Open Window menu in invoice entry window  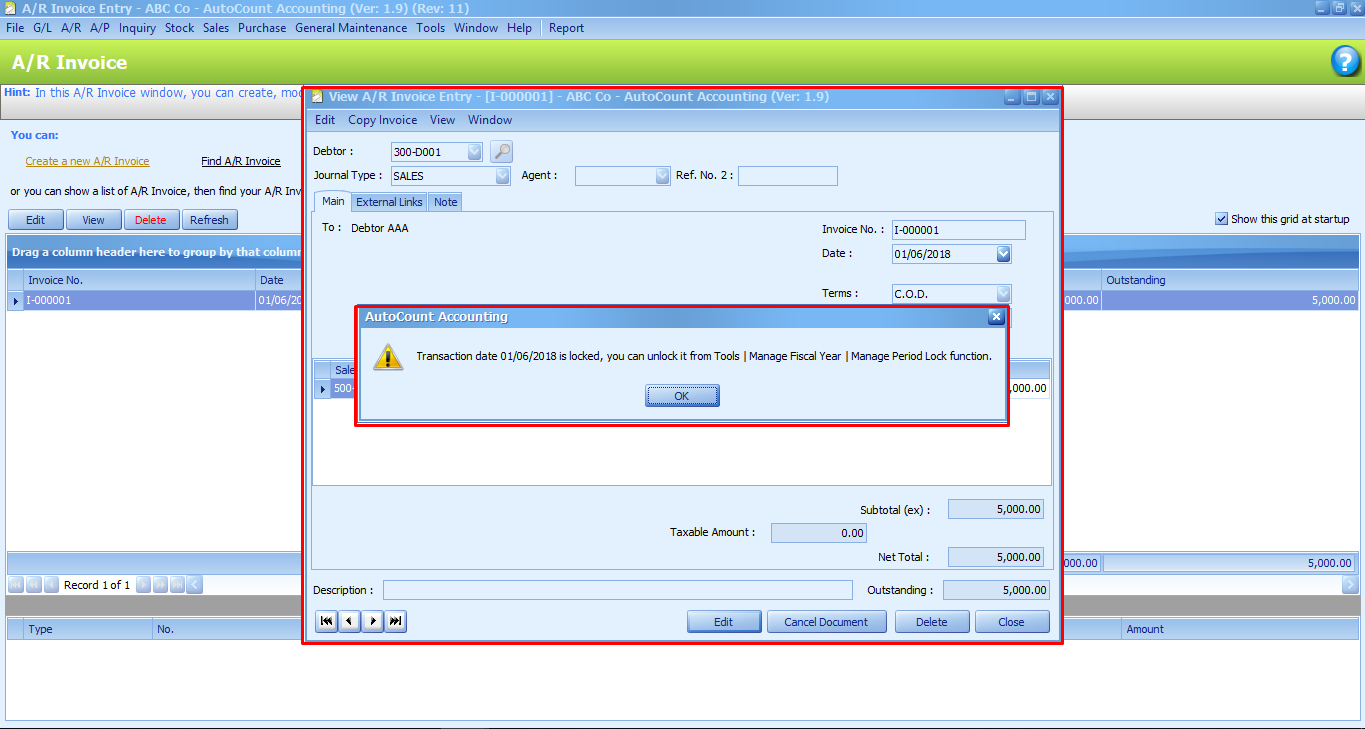tap(490, 120)
